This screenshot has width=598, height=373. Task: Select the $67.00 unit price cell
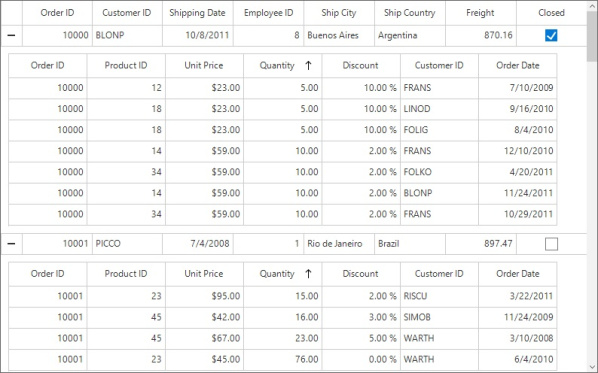pyautogui.click(x=204, y=338)
